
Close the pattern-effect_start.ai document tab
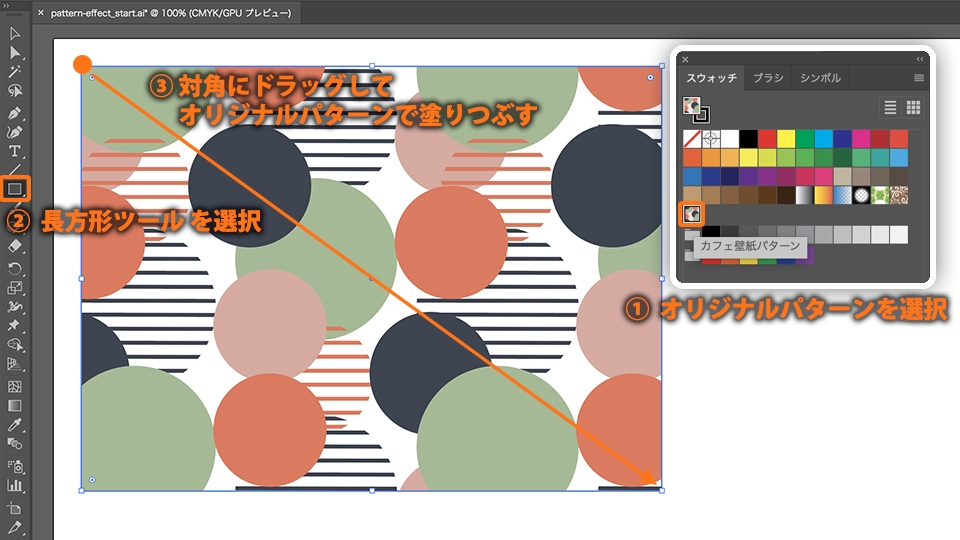click(40, 12)
